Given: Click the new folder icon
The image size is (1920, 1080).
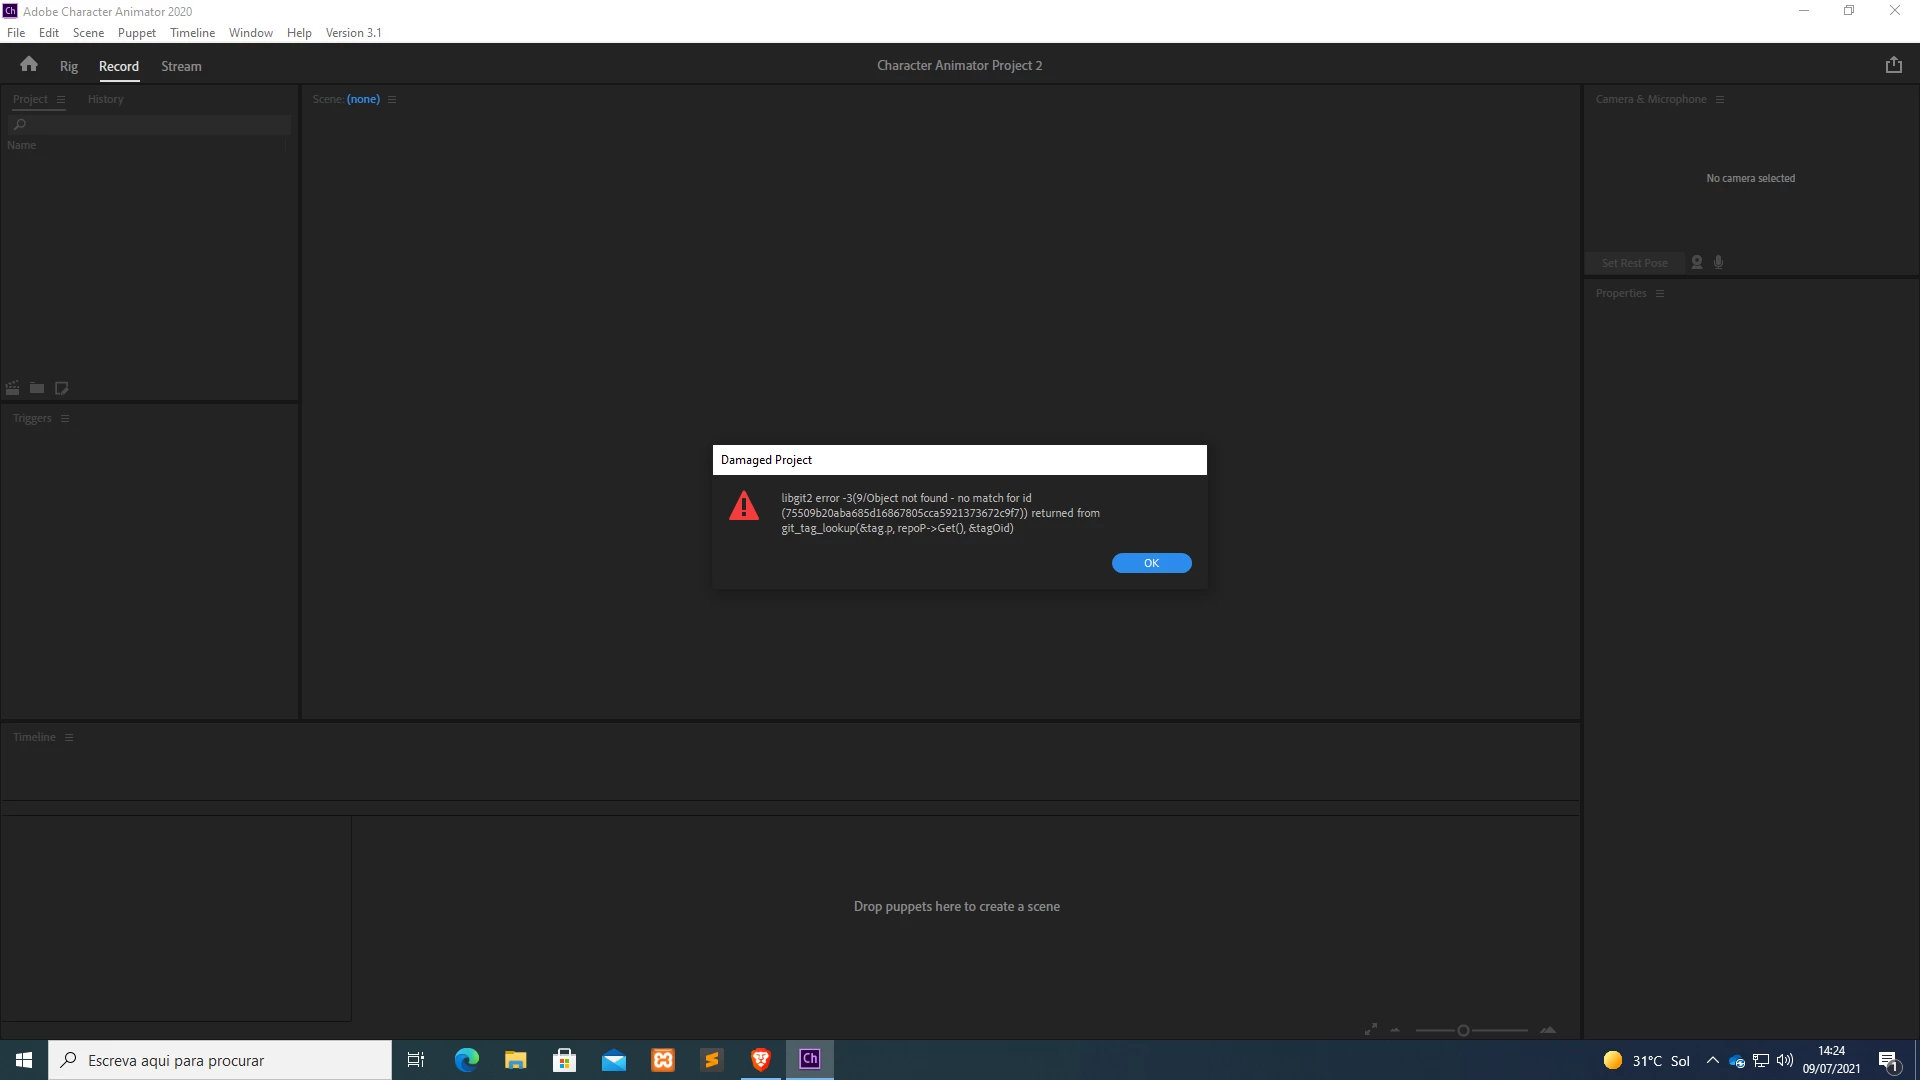Looking at the screenshot, I should (x=37, y=388).
